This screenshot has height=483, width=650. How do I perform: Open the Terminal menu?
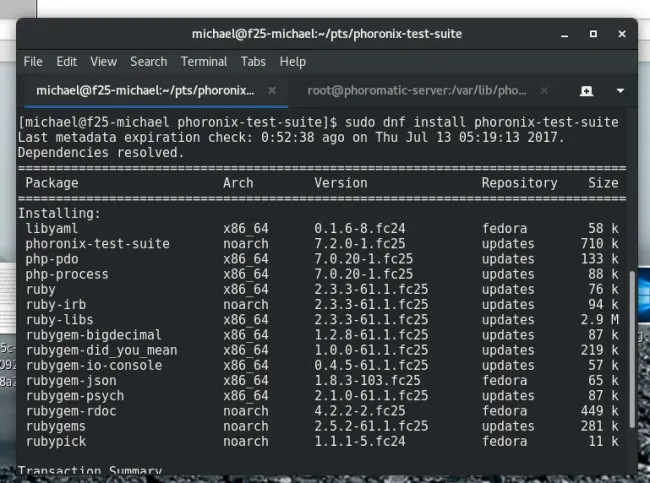[204, 62]
